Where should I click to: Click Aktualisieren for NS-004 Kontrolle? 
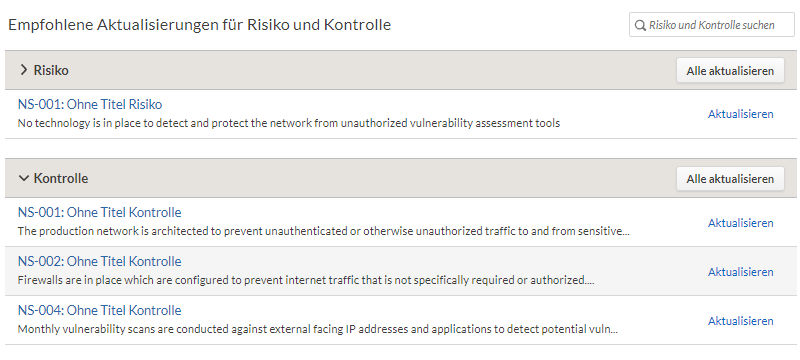coord(740,321)
